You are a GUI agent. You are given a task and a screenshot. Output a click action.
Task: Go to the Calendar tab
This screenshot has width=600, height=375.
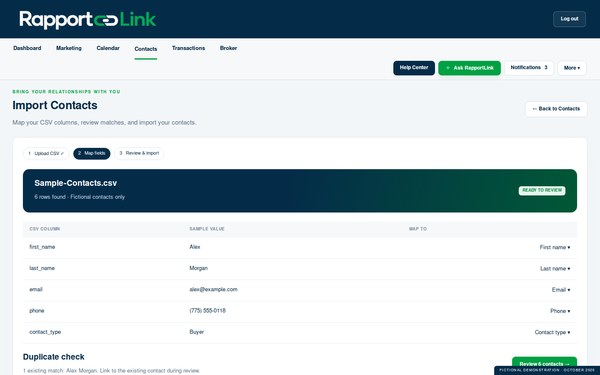coord(108,48)
